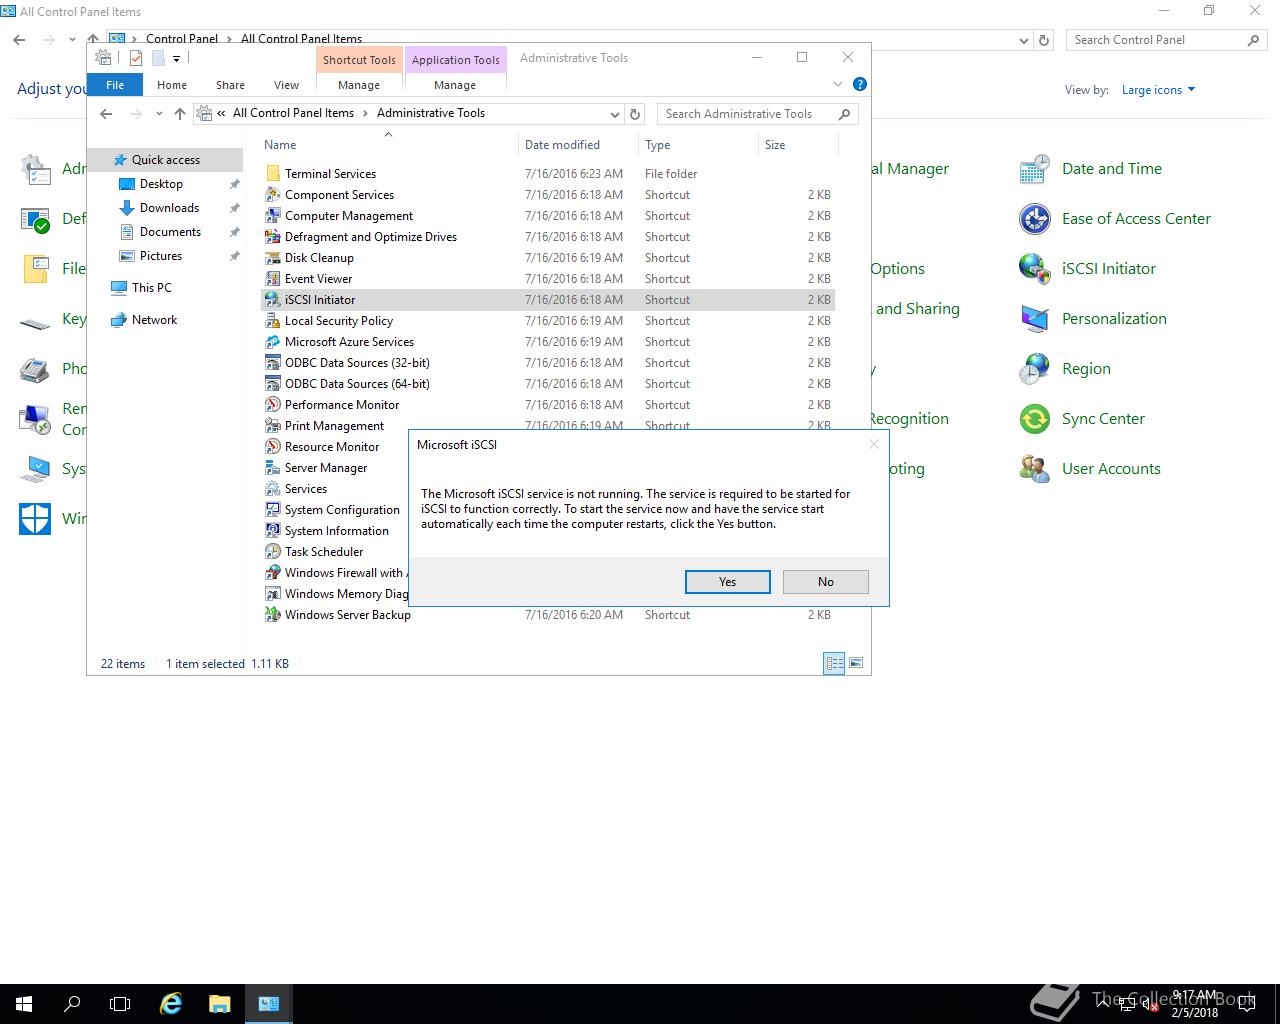This screenshot has width=1280, height=1024.
Task: Open the File tab in Administrative Tools
Action: tap(115, 85)
